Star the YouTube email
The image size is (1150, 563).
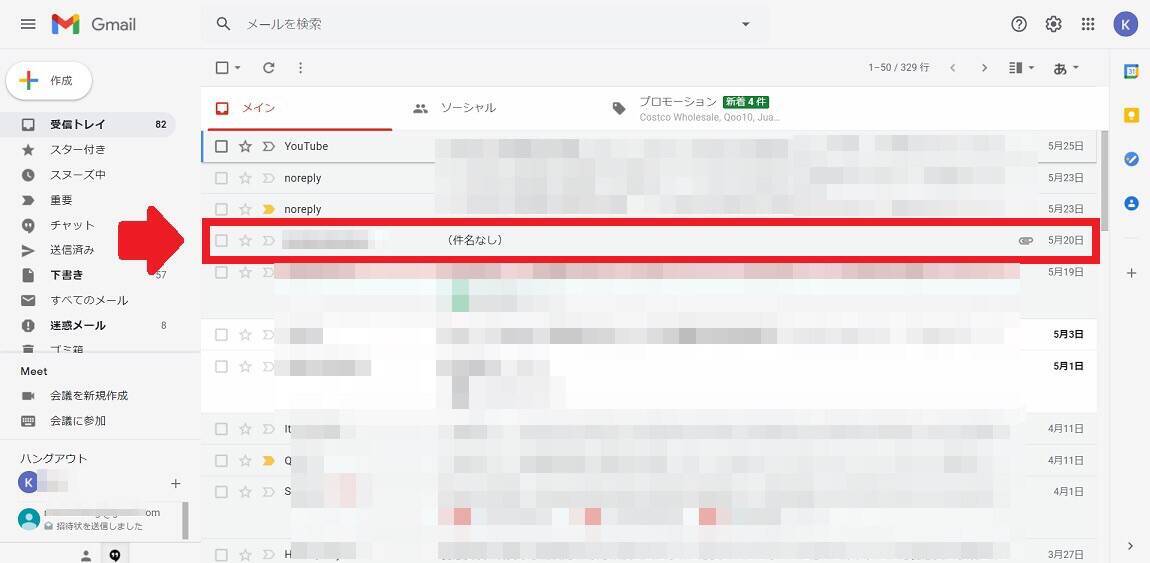(x=245, y=146)
